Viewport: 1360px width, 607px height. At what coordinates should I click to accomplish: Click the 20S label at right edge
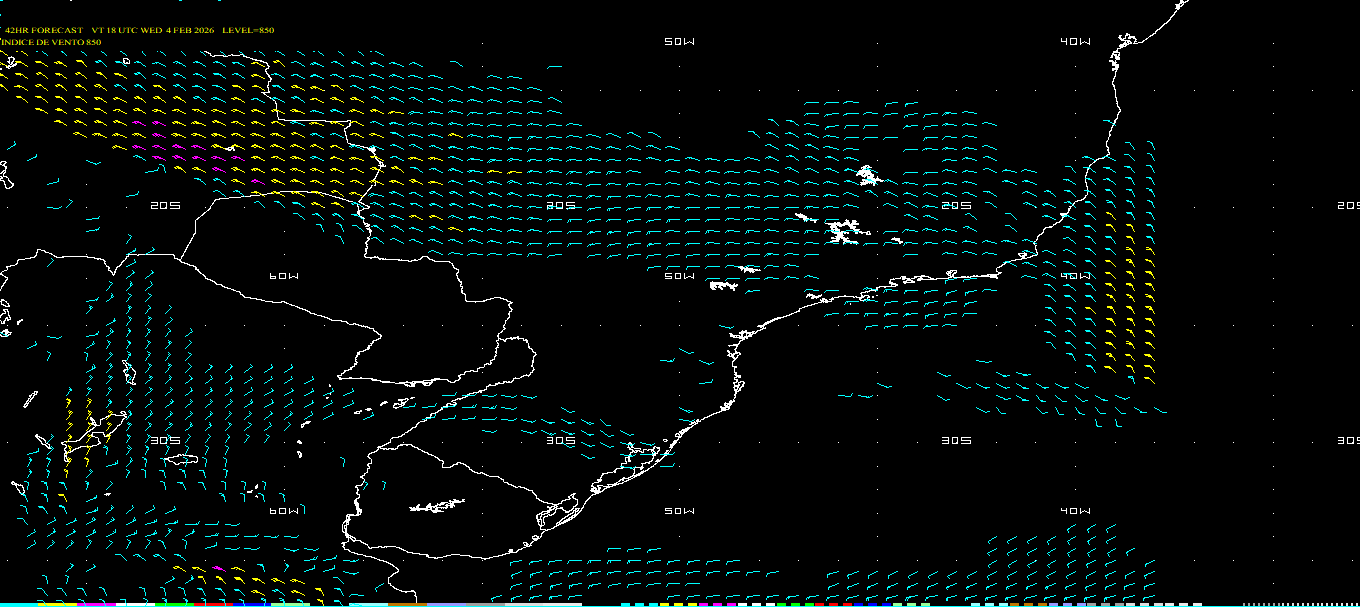[x=1348, y=205]
